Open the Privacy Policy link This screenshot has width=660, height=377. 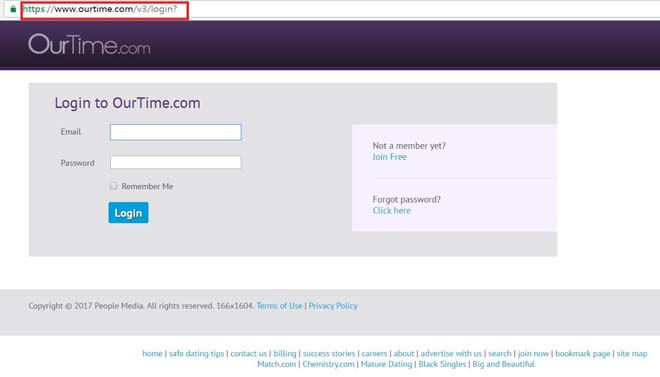(333, 306)
